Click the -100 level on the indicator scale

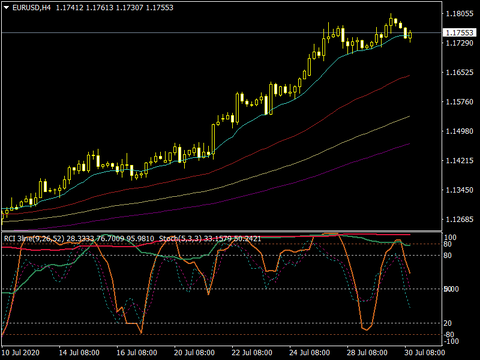(451, 341)
